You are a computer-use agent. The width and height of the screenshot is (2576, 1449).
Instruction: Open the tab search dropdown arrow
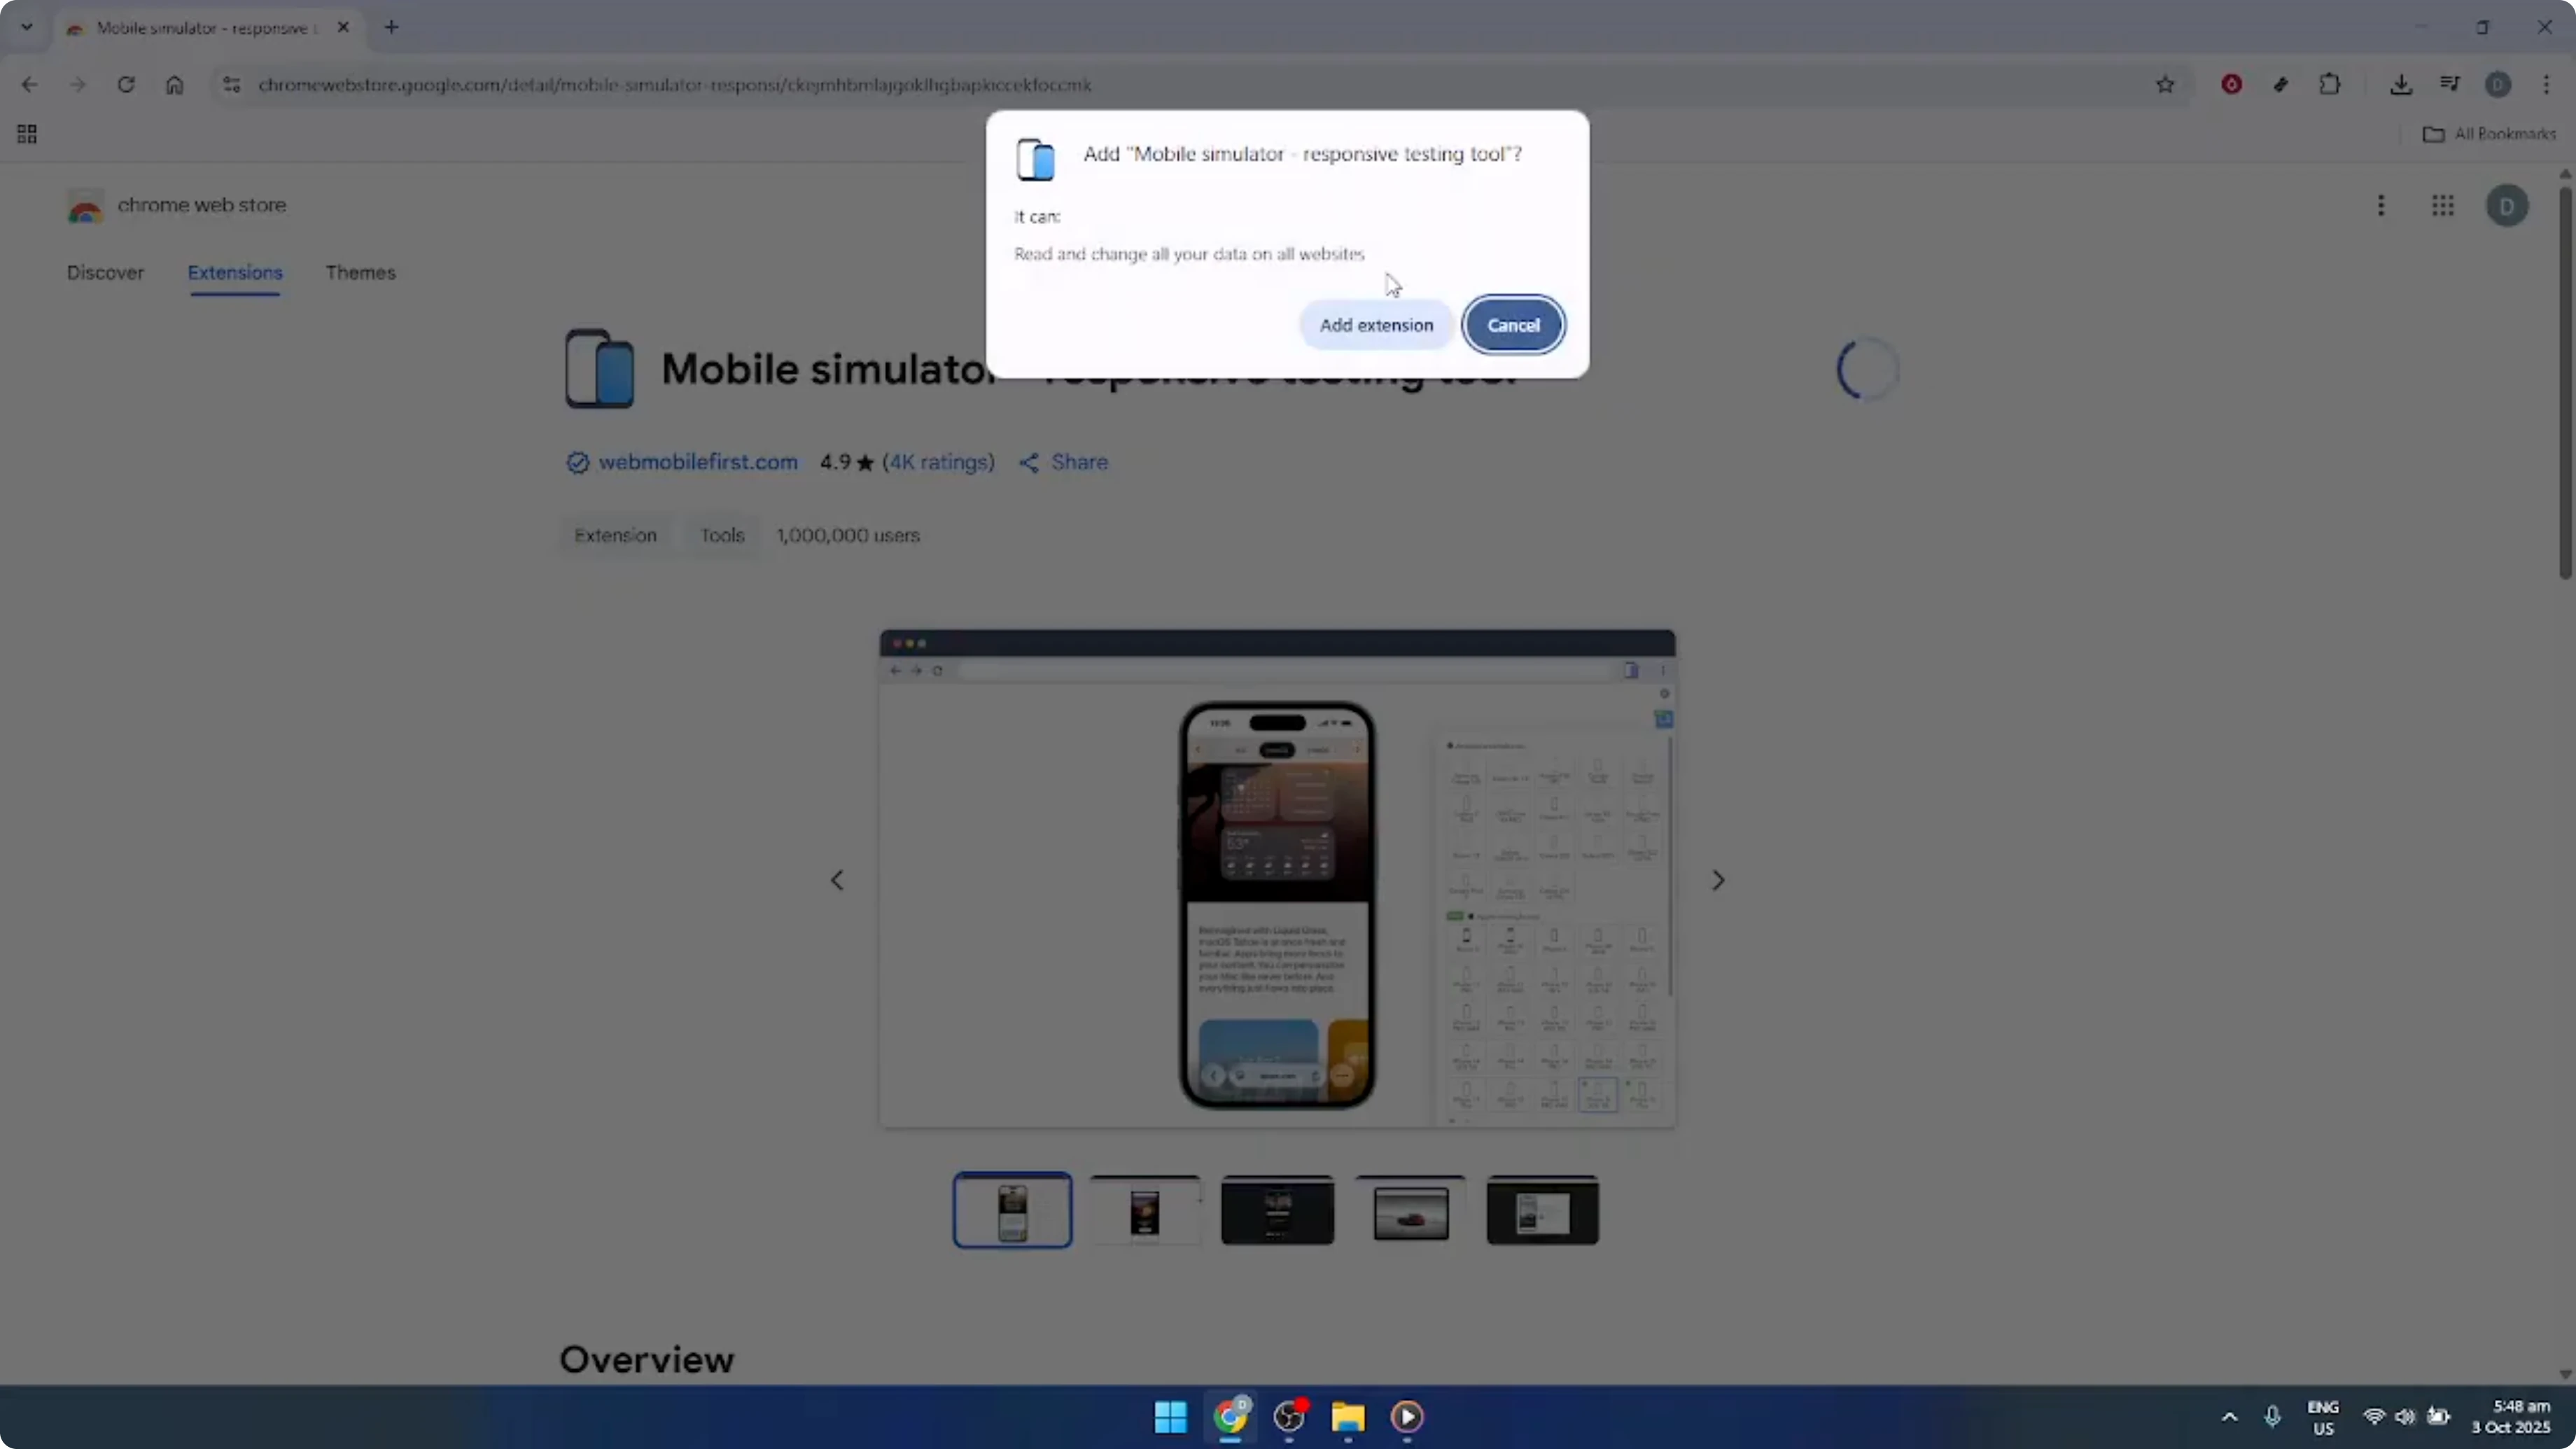coord(27,27)
